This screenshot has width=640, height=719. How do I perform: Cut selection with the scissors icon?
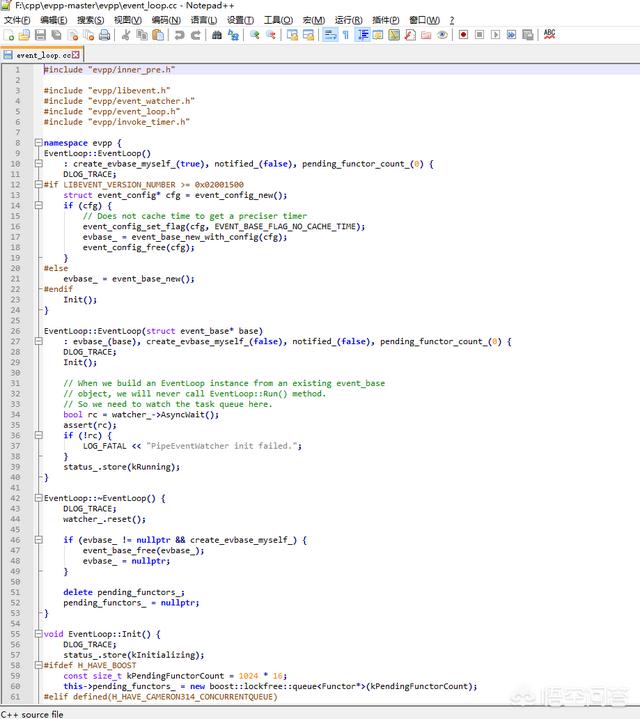[126, 35]
